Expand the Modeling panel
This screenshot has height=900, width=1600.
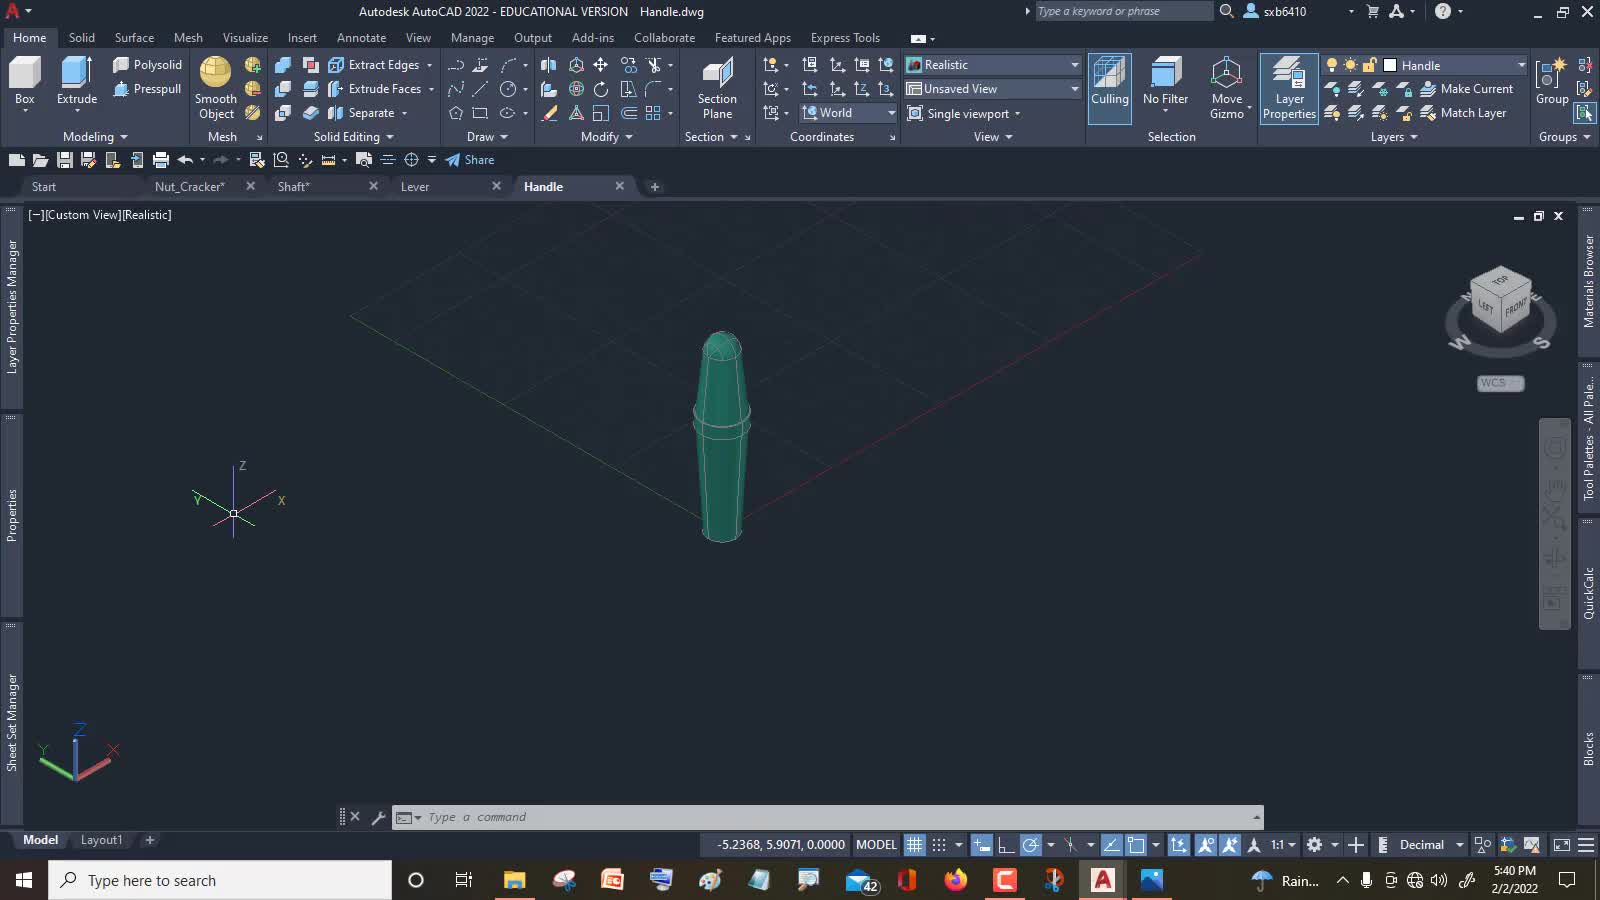coord(95,136)
